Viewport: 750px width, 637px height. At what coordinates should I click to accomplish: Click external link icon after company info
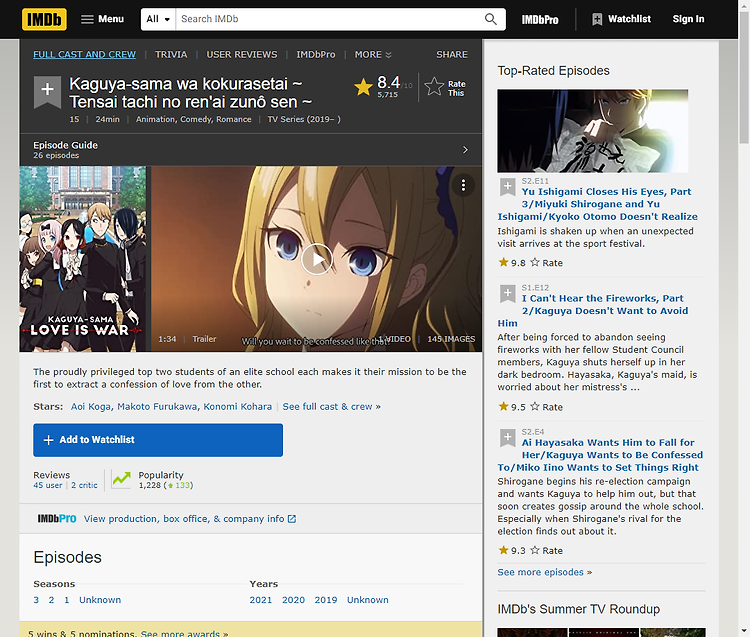coord(292,519)
